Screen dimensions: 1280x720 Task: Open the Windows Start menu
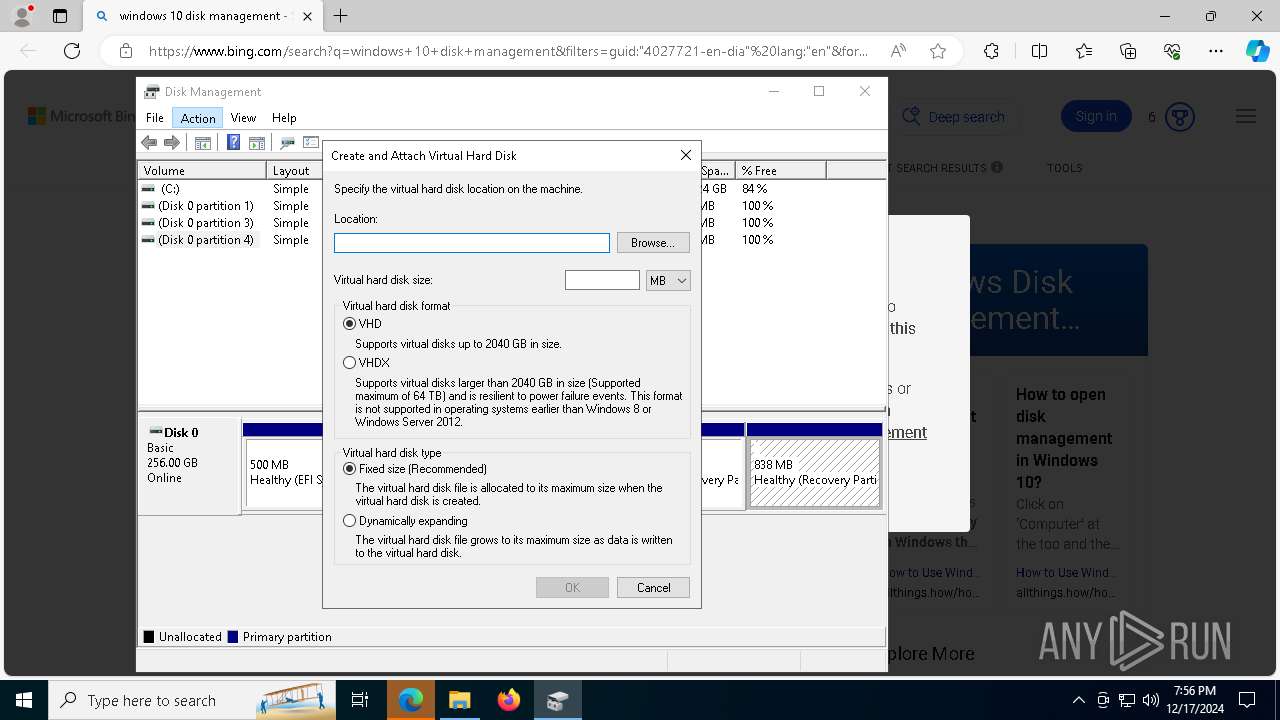pyautogui.click(x=24, y=700)
